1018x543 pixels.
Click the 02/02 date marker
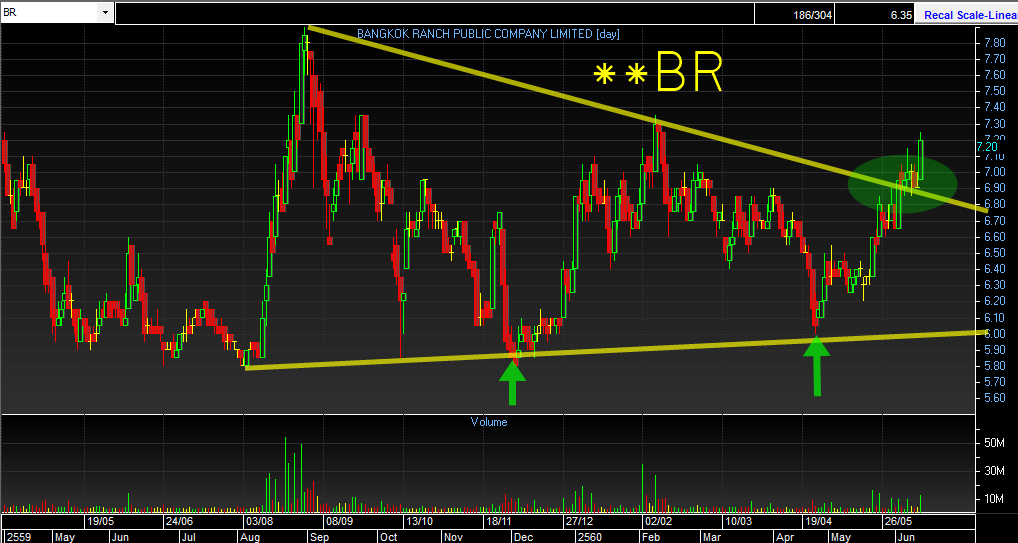[x=658, y=522]
